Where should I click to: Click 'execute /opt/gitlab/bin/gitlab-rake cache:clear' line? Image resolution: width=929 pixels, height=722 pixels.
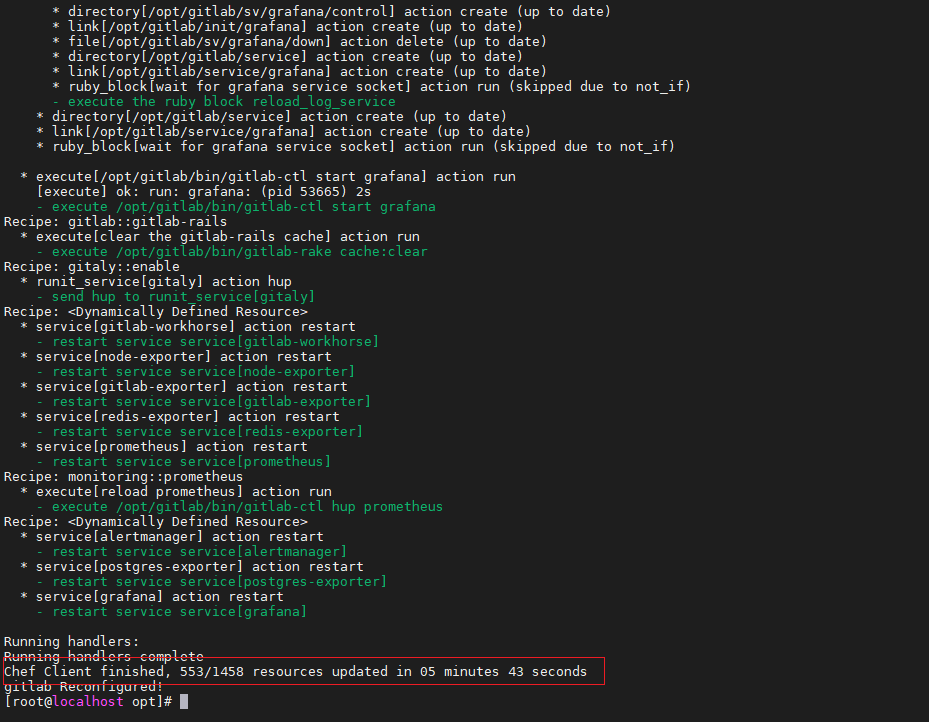click(x=232, y=252)
